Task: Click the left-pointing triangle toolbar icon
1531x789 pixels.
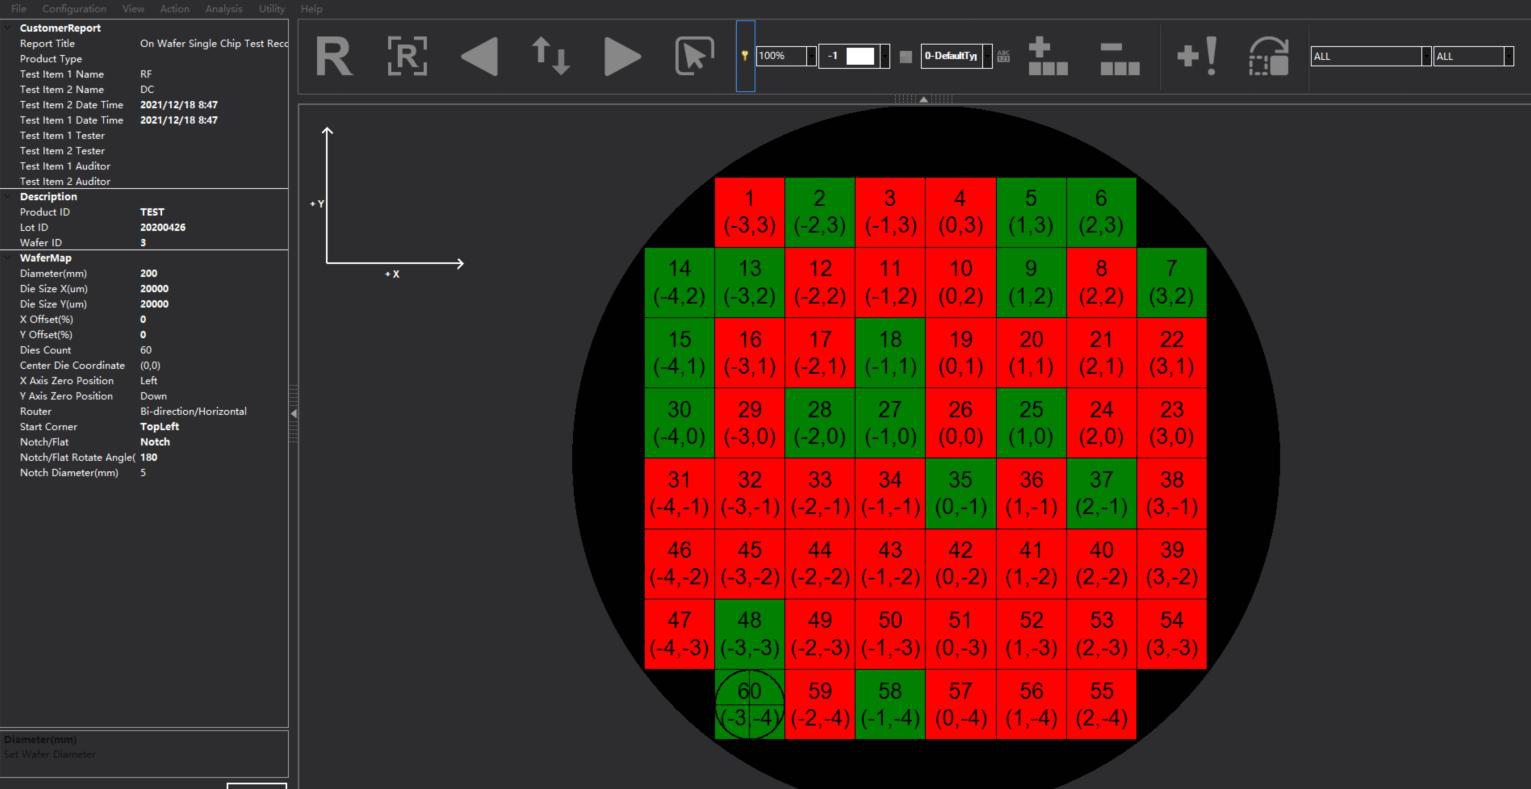Action: point(480,56)
